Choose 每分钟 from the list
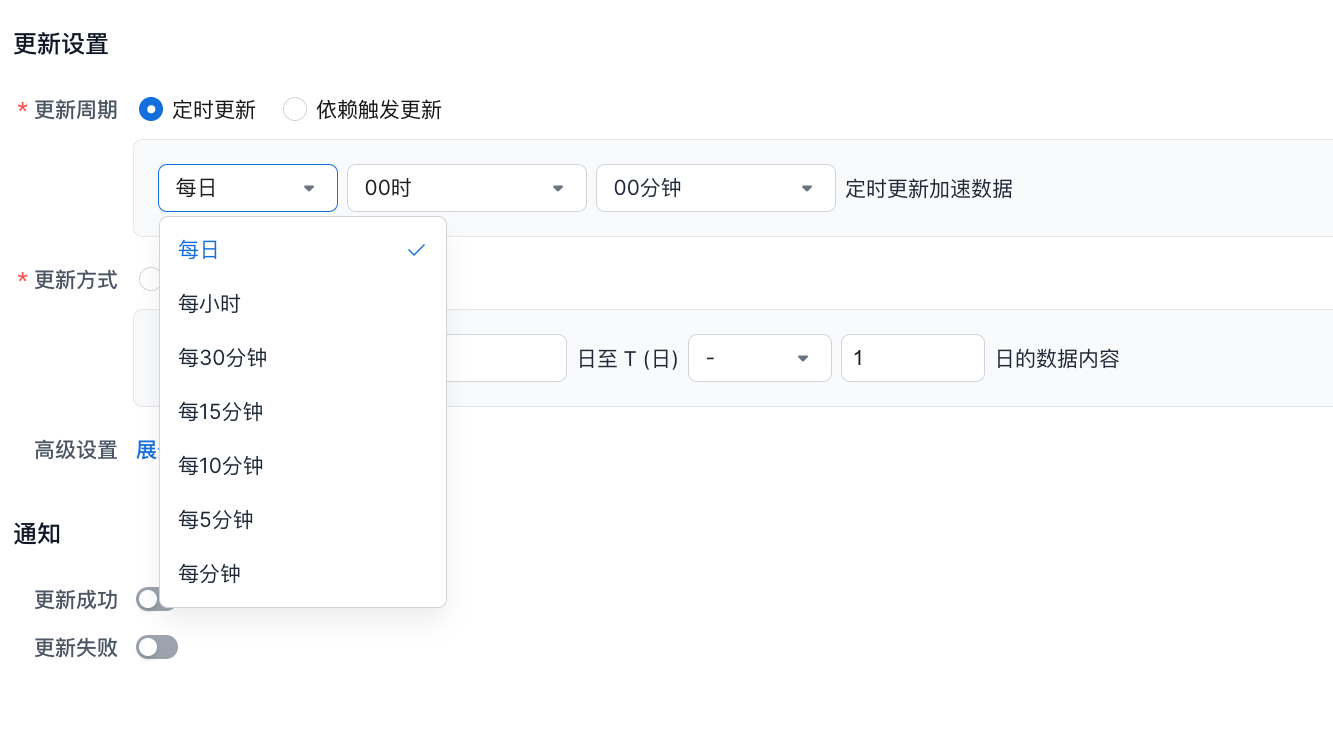The width and height of the screenshot is (1333, 732). pyautogui.click(x=210, y=574)
